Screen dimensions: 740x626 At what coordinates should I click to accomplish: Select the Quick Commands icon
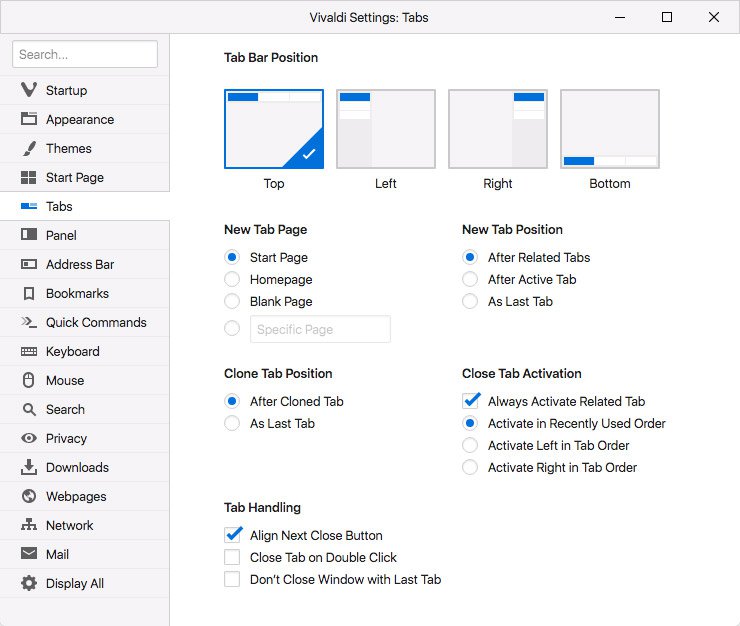[x=28, y=322]
